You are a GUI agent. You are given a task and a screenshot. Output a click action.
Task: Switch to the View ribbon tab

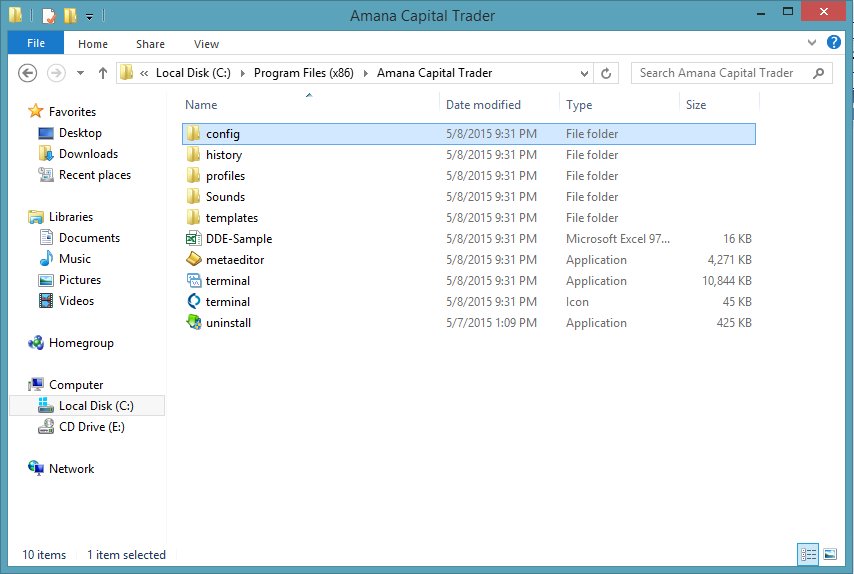(206, 44)
